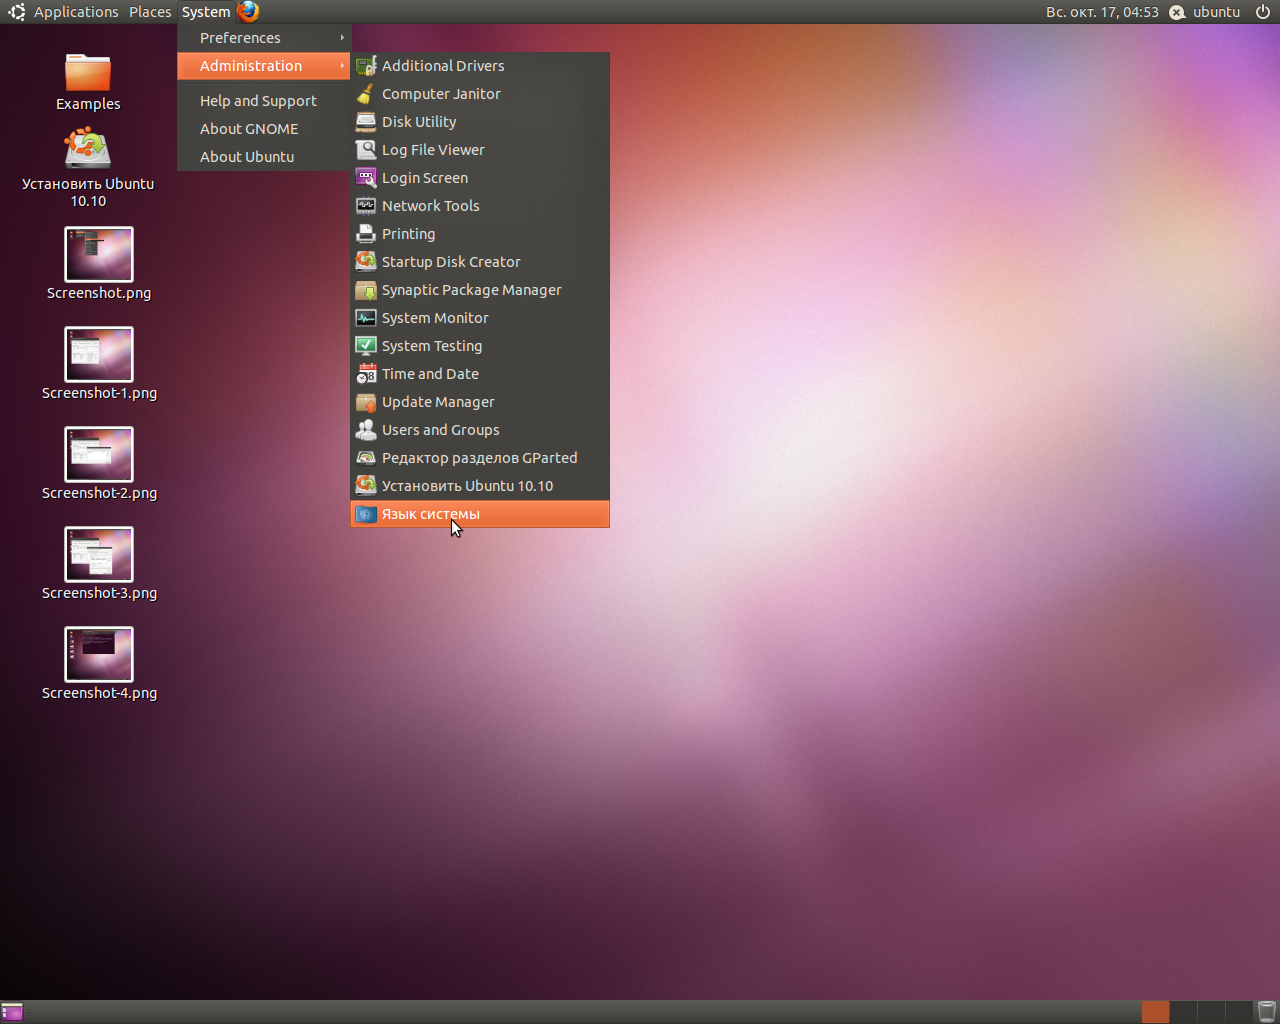Viewport: 1280px width, 1024px height.
Task: Click the Users and Groups icon
Action: click(x=366, y=430)
